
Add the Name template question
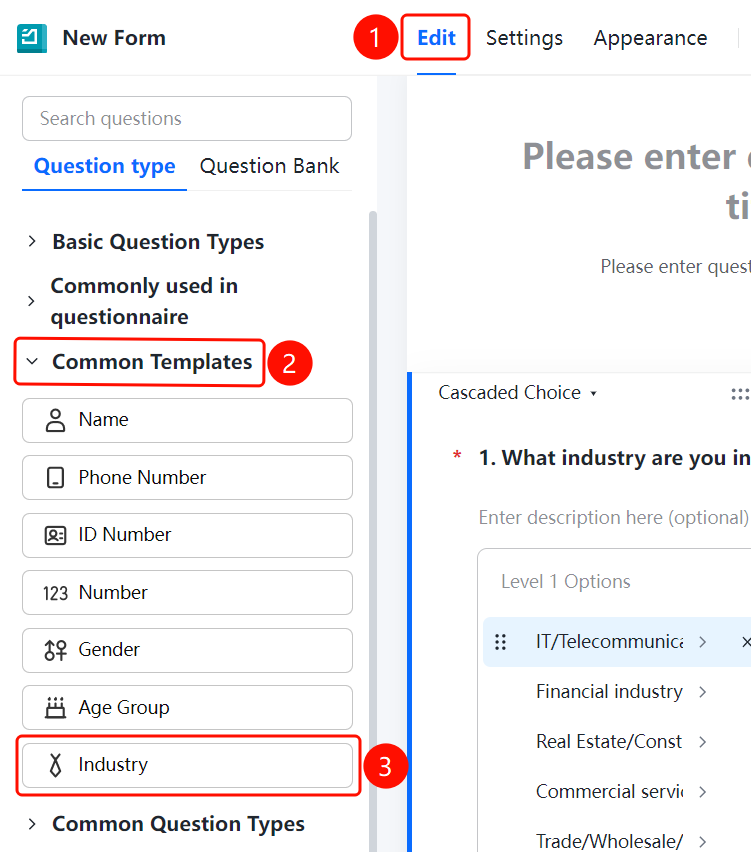pos(187,420)
